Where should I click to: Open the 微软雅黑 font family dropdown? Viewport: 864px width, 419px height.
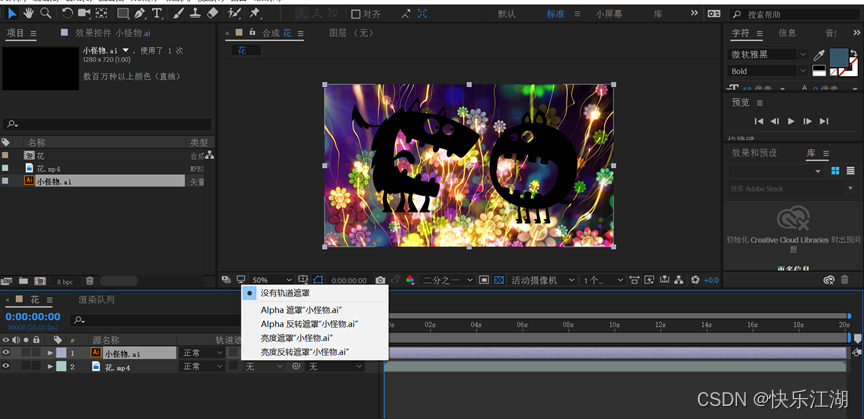point(768,55)
